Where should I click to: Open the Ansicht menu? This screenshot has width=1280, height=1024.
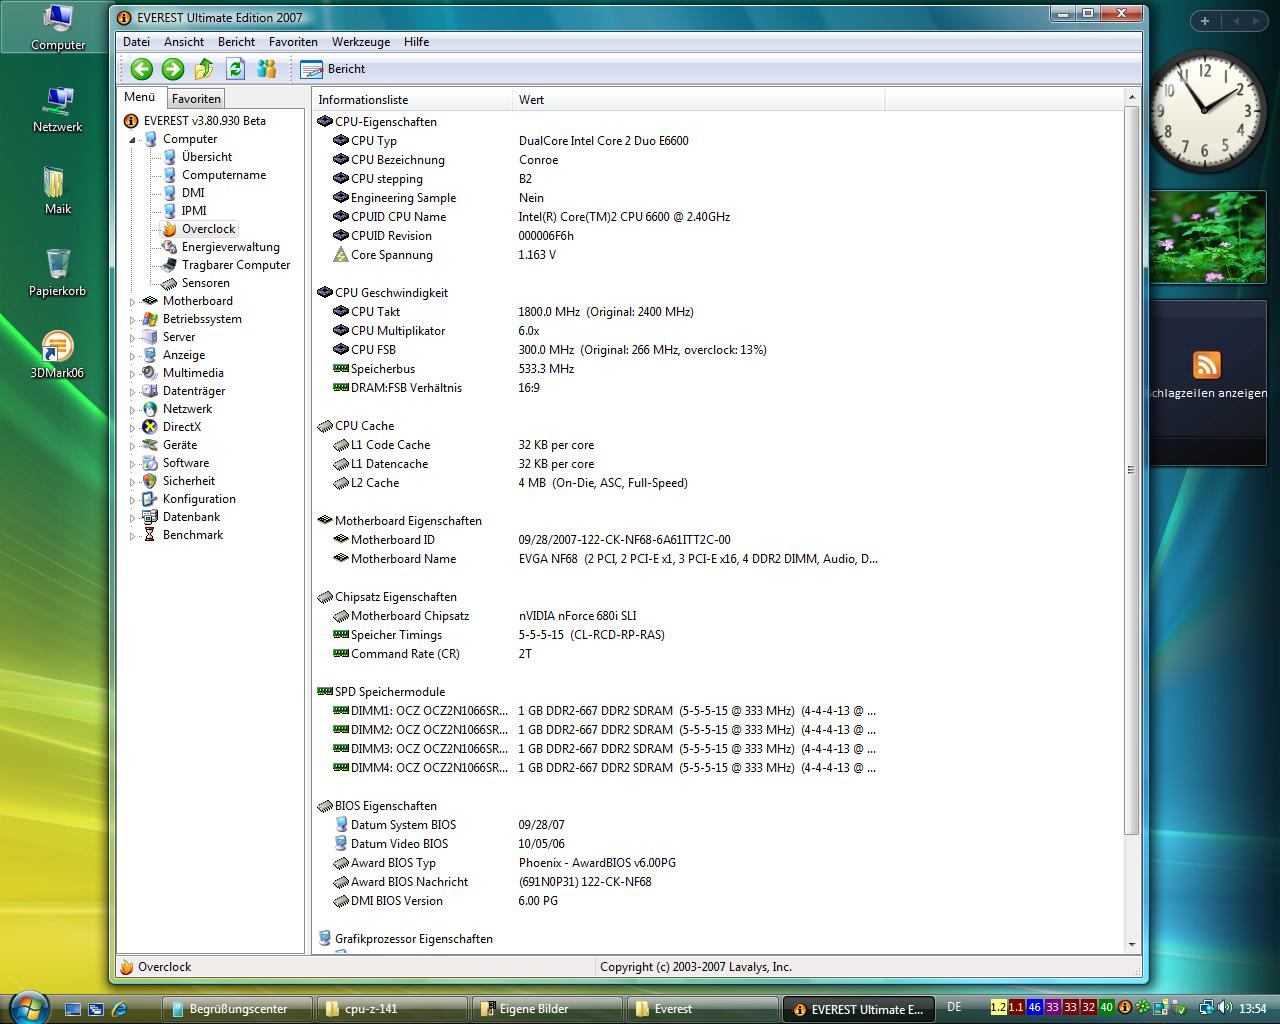(184, 42)
